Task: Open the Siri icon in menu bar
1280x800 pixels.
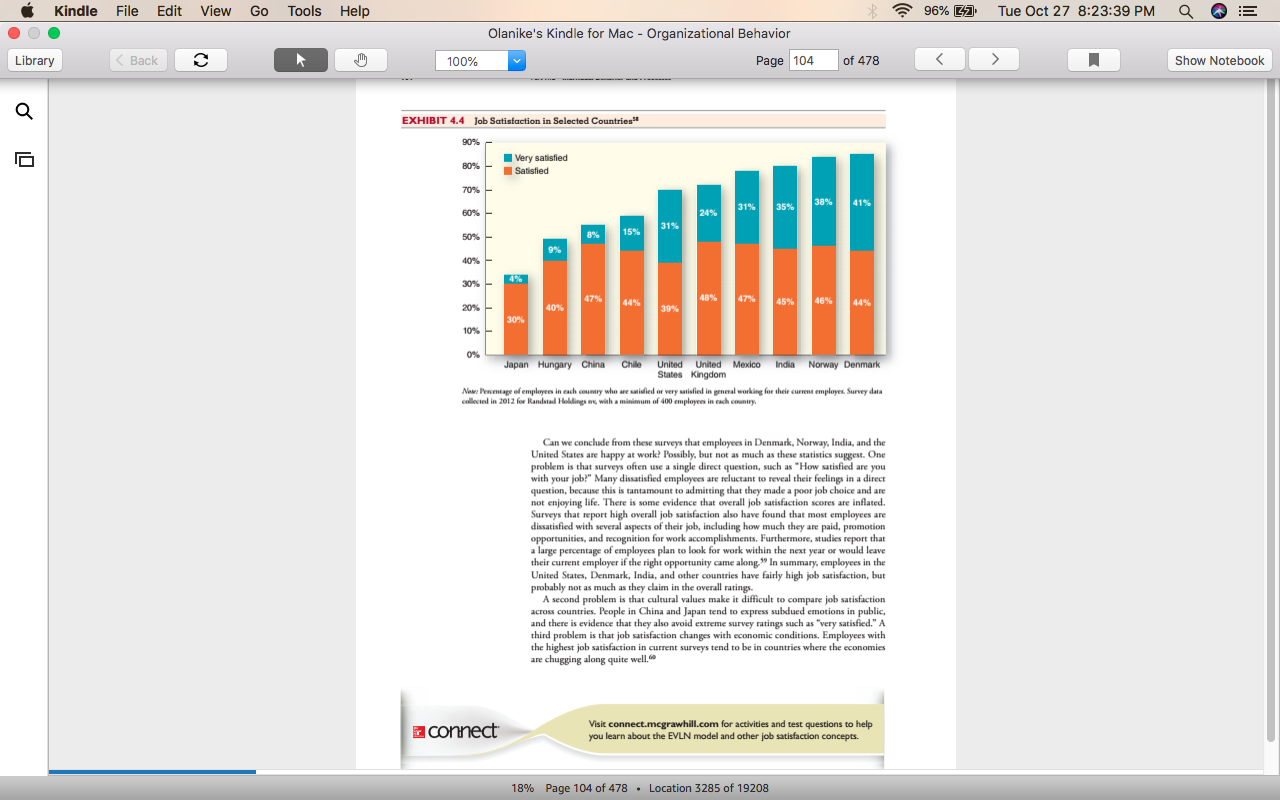Action: pyautogui.click(x=1218, y=11)
